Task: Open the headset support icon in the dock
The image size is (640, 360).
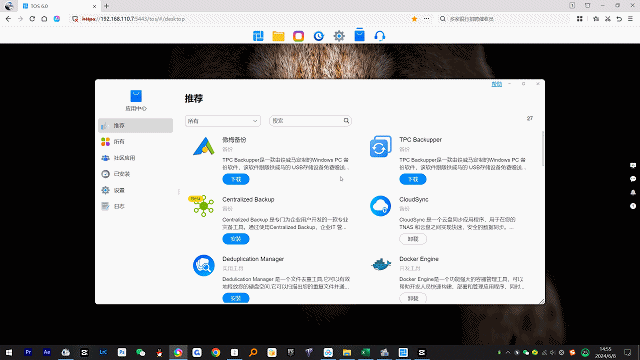Action: [380, 36]
